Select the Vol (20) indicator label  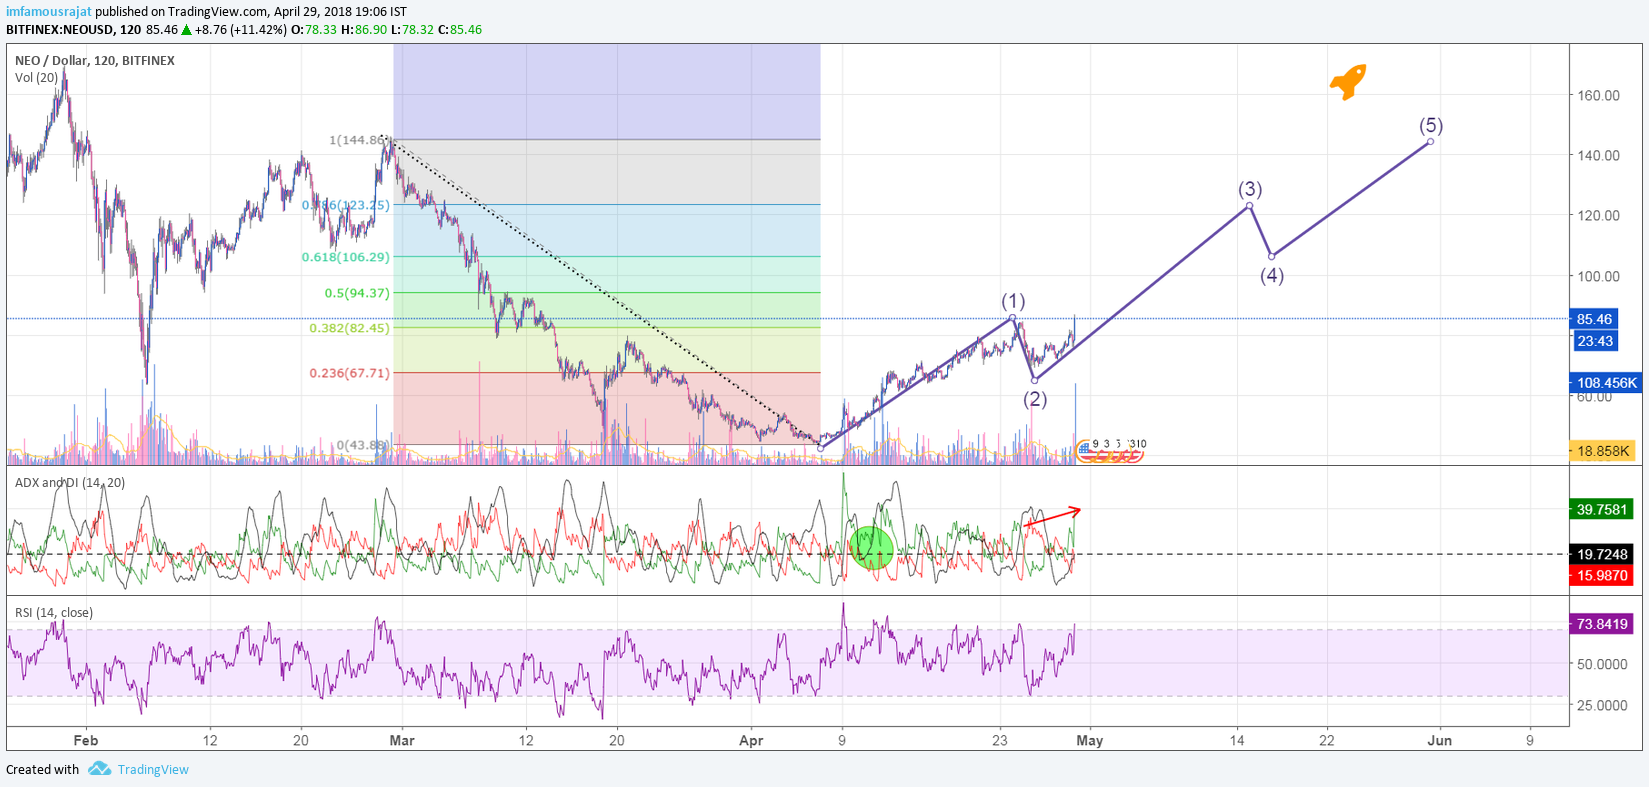pyautogui.click(x=37, y=77)
